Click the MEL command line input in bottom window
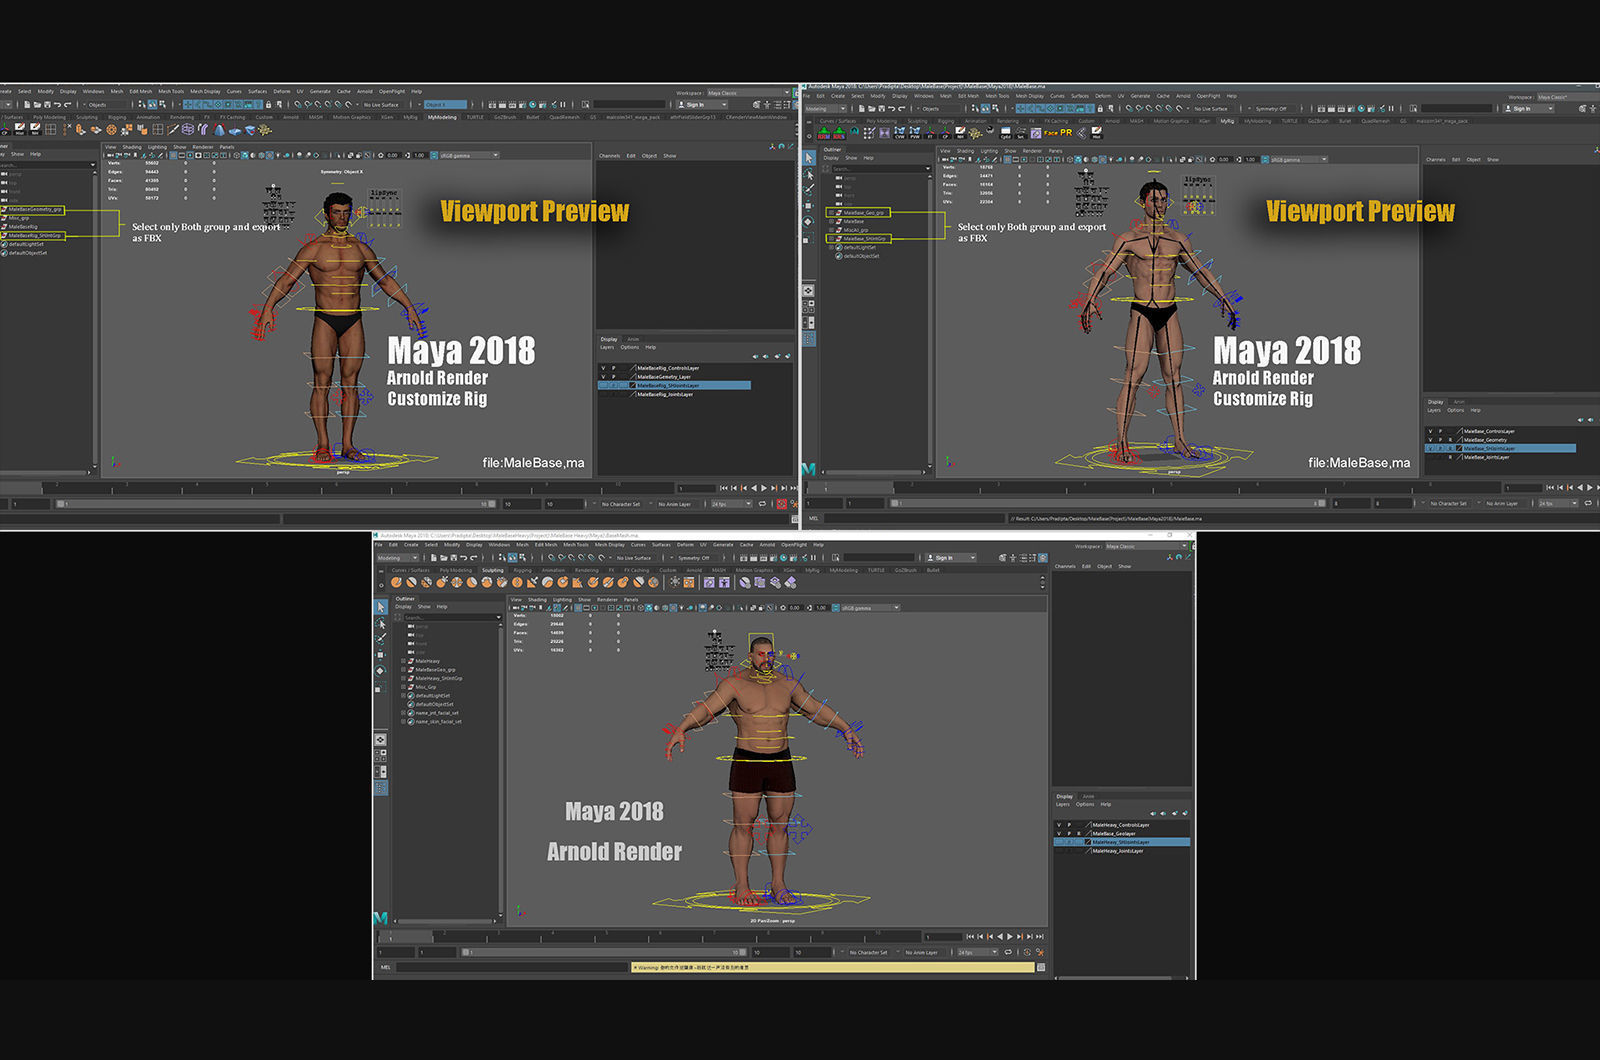1600x1060 pixels. (512, 967)
